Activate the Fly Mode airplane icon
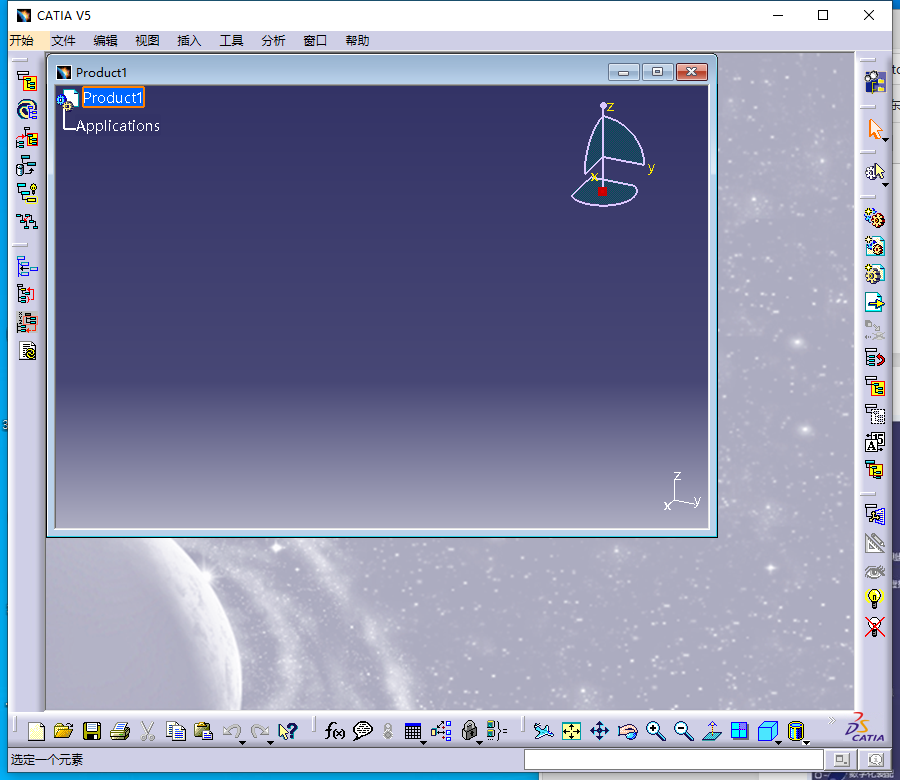 (541, 731)
